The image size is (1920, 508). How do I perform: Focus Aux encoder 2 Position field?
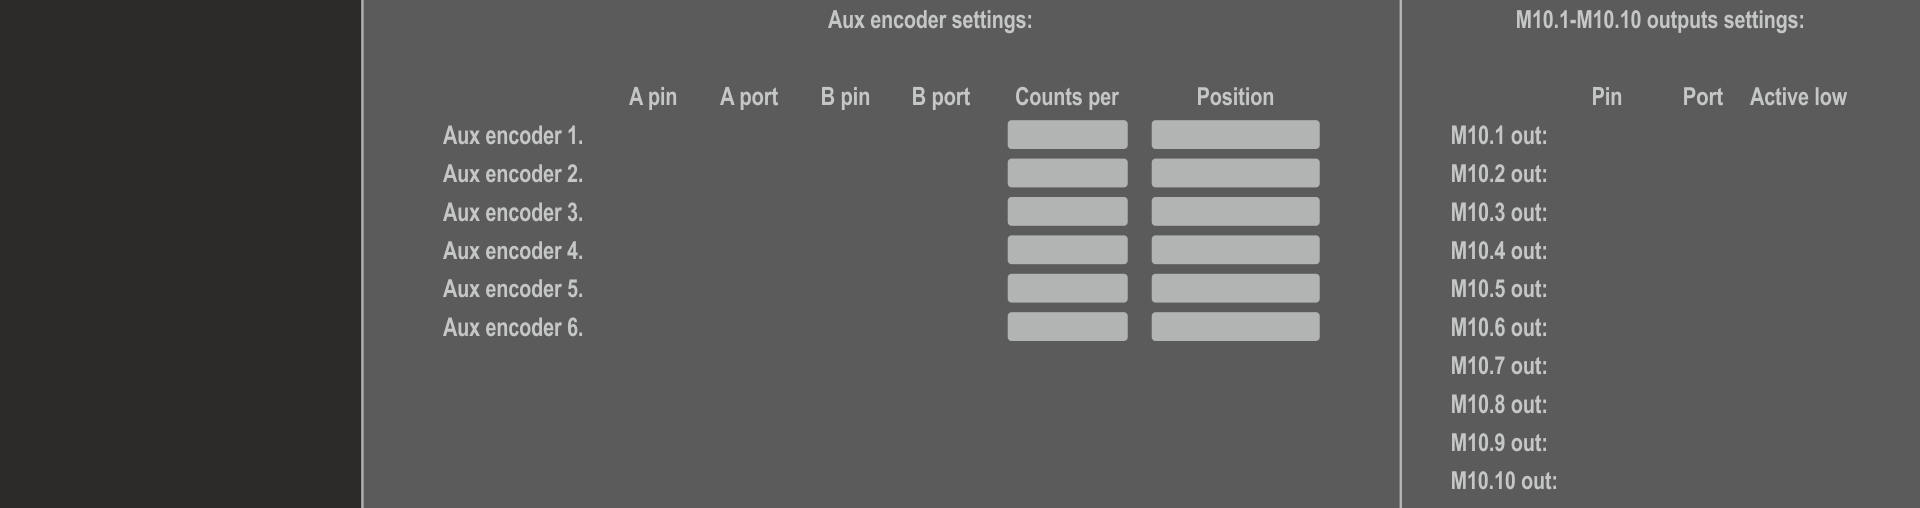[1235, 173]
